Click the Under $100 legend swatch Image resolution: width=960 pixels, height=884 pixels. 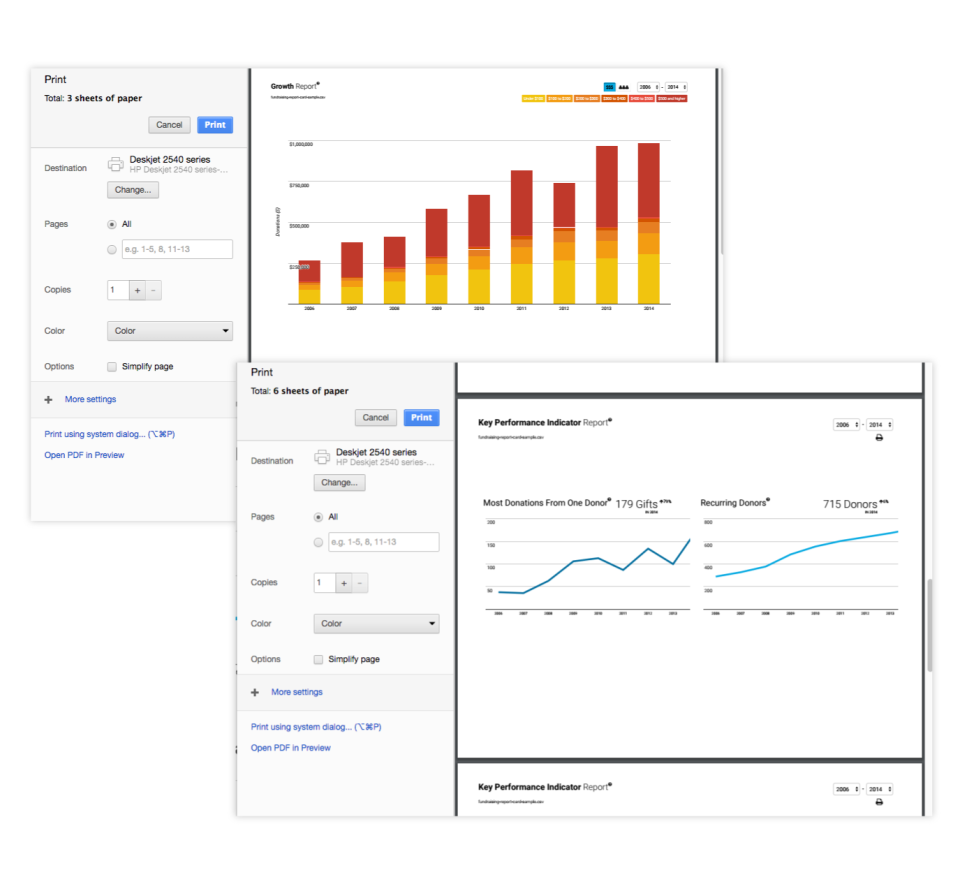tap(533, 98)
